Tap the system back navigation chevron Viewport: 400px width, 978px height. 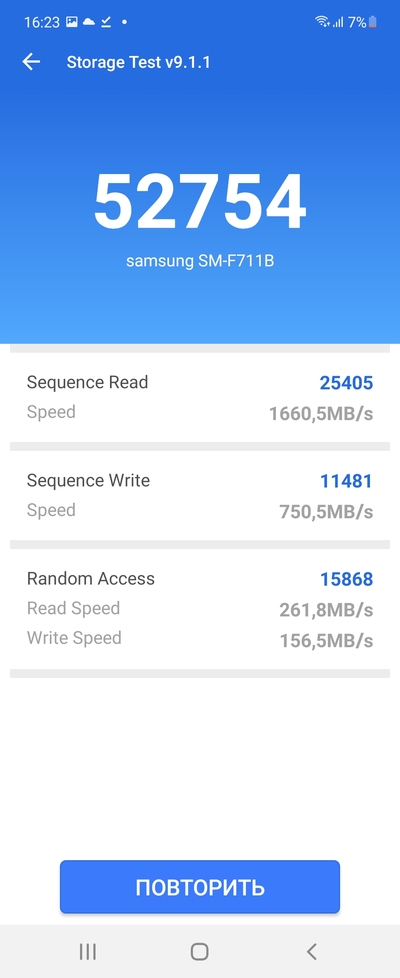pos(312,951)
